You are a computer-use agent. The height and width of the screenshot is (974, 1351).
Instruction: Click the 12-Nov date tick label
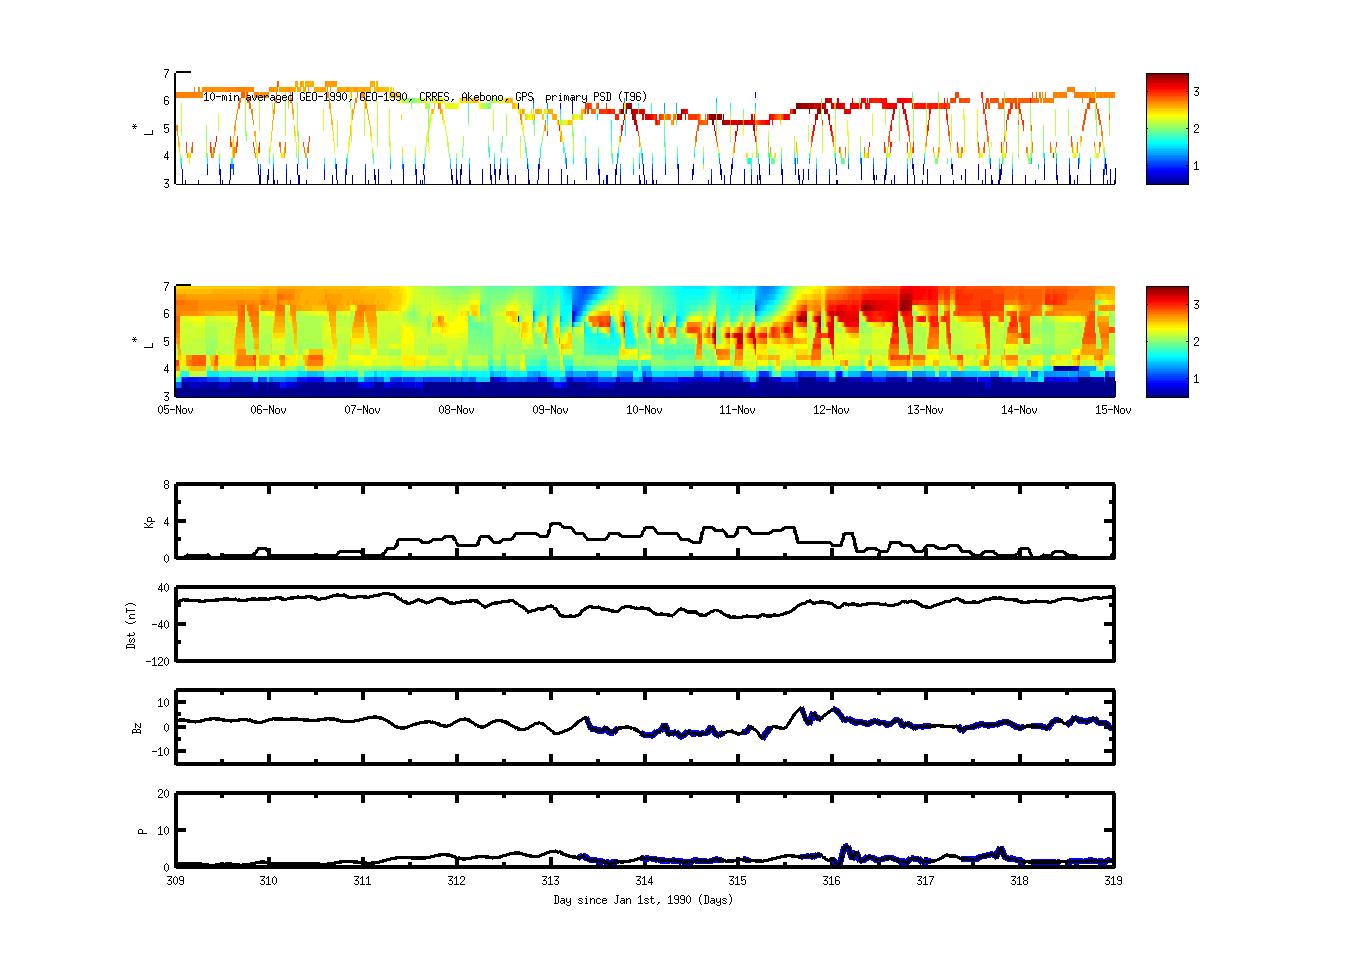tap(831, 410)
